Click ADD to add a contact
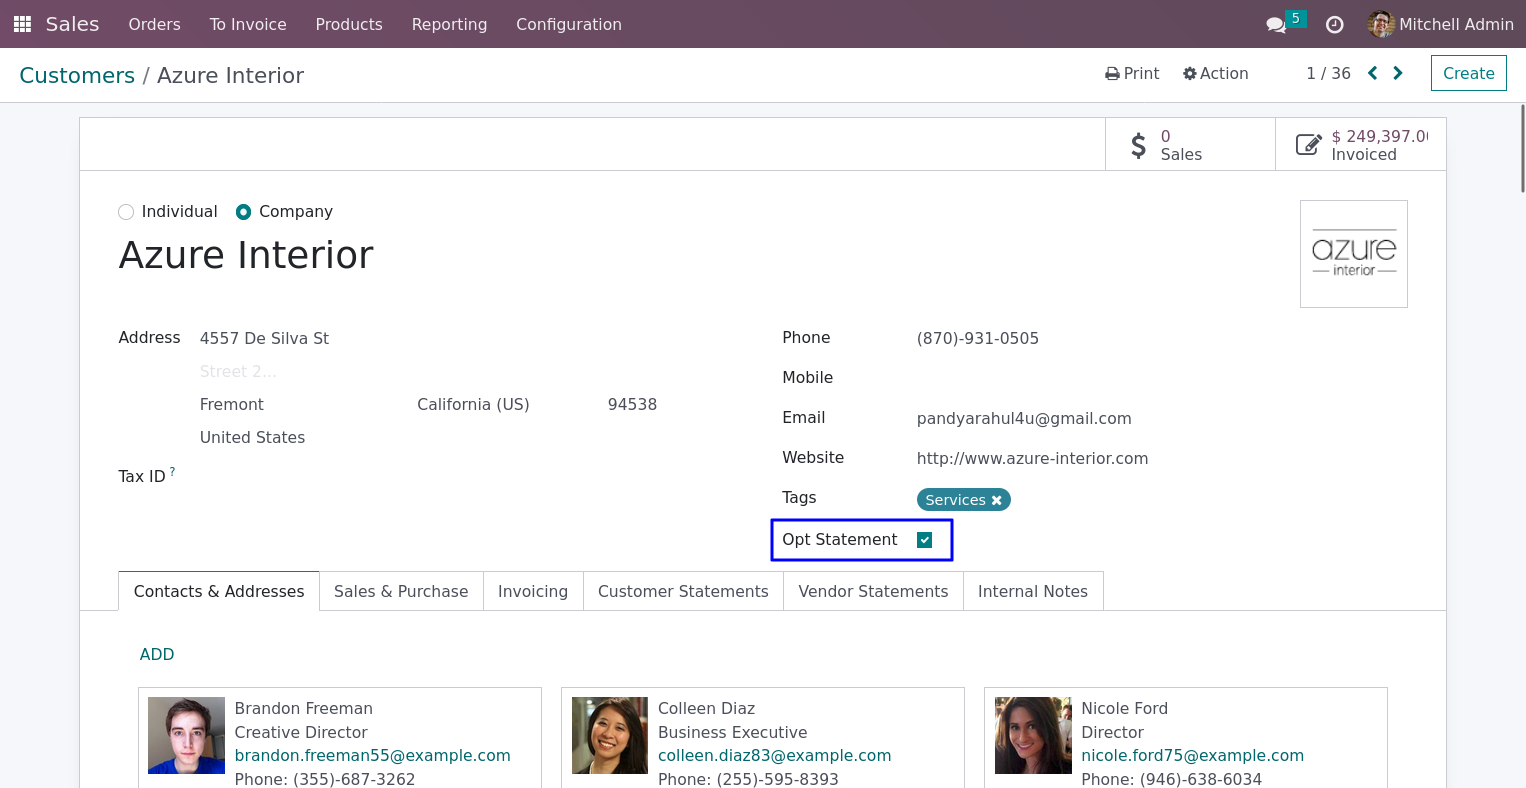1526x788 pixels. pos(157,654)
